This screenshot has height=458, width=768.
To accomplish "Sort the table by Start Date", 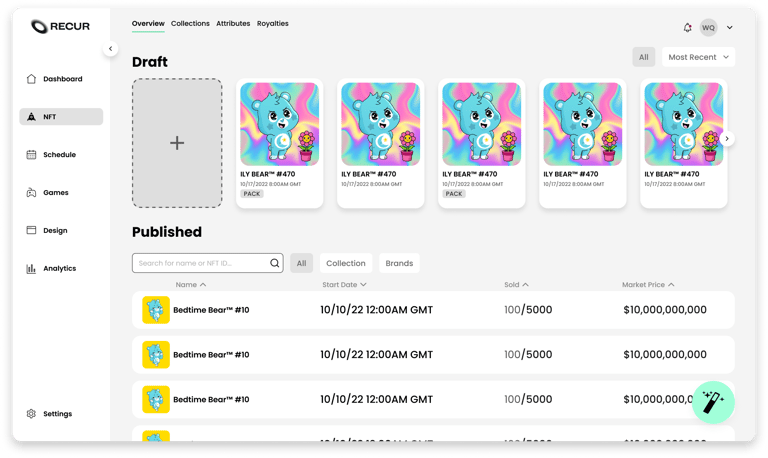I will pos(344,285).
